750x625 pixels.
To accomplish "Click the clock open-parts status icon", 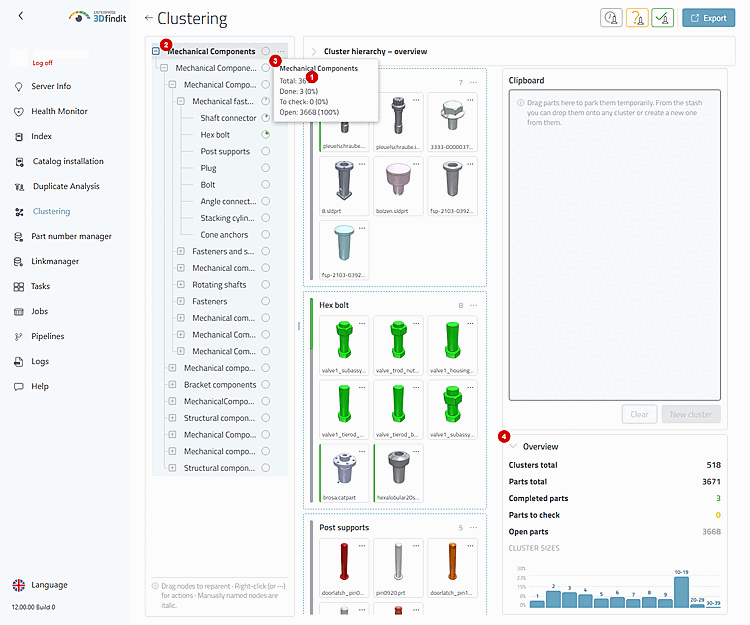I will point(611,18).
